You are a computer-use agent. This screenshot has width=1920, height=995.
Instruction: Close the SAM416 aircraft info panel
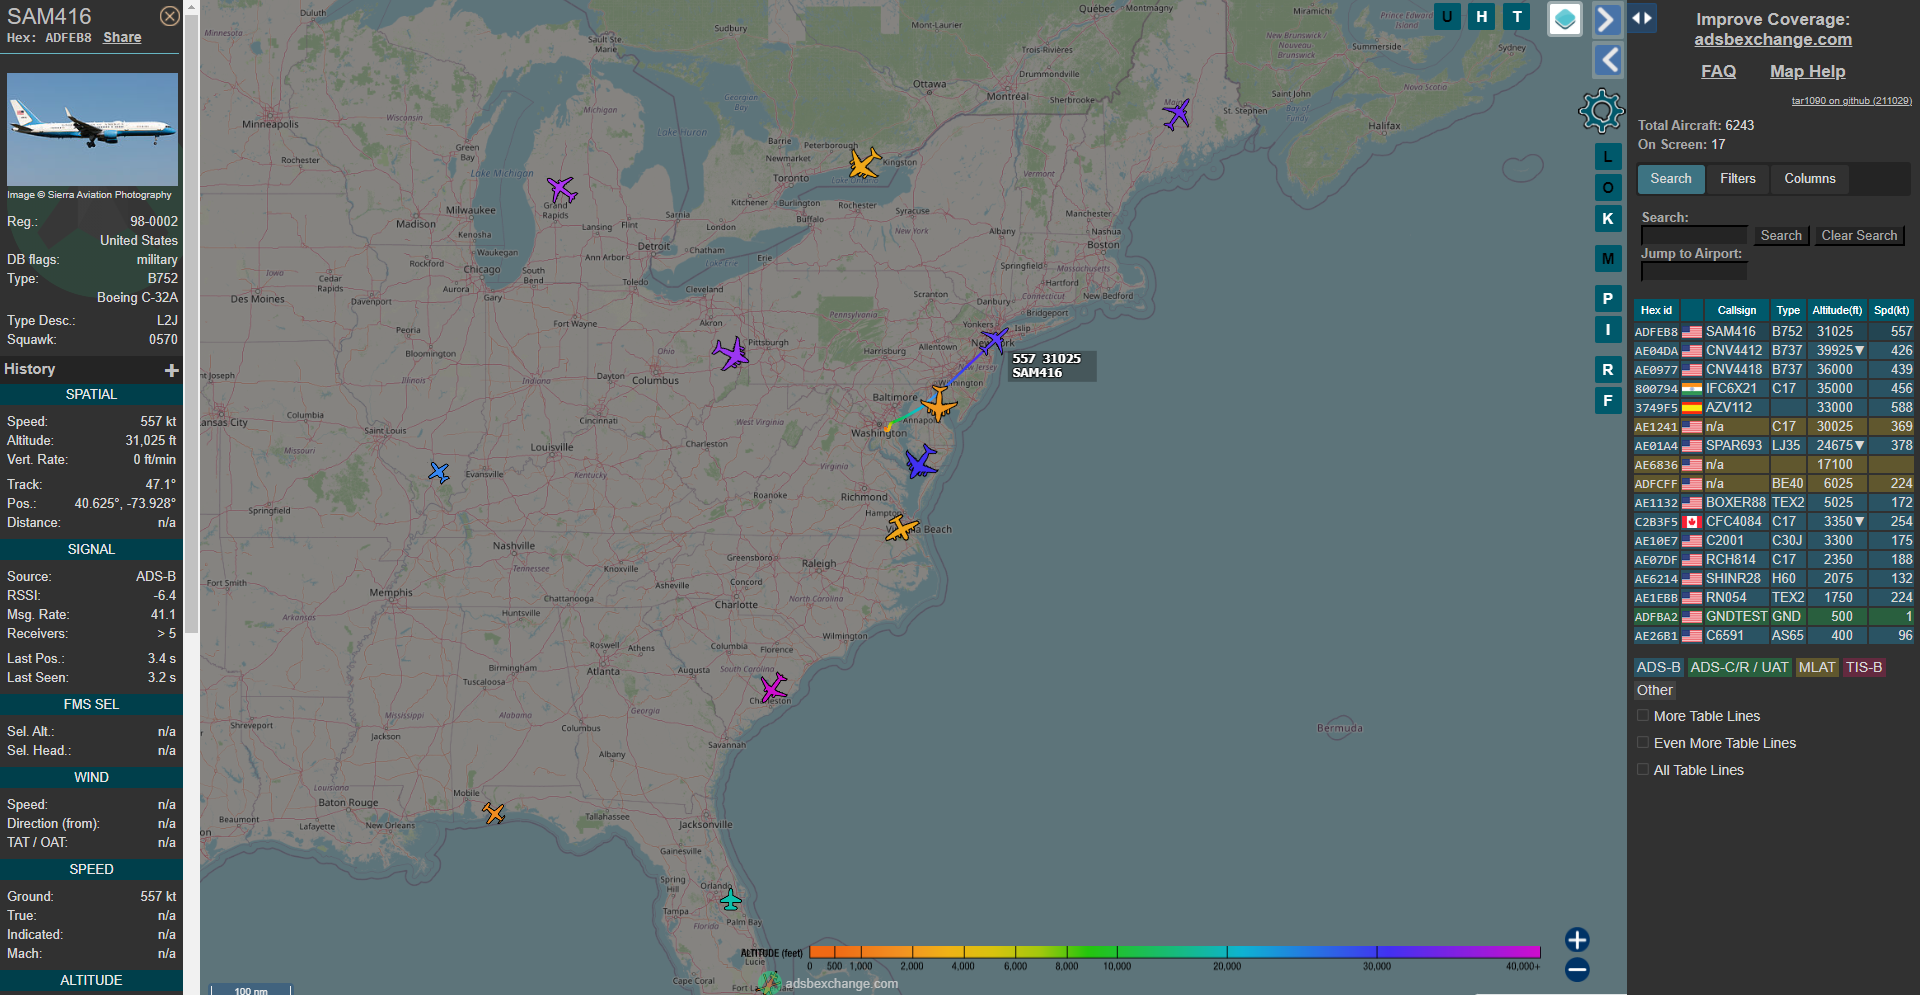click(x=170, y=16)
